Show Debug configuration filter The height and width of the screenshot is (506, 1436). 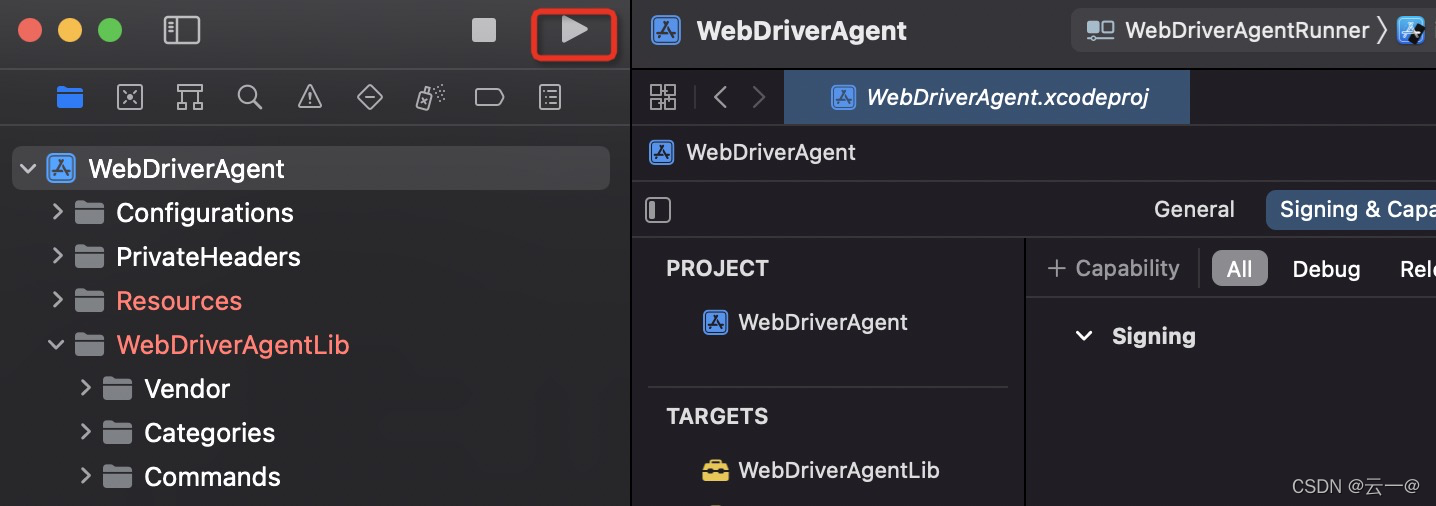coord(1326,269)
